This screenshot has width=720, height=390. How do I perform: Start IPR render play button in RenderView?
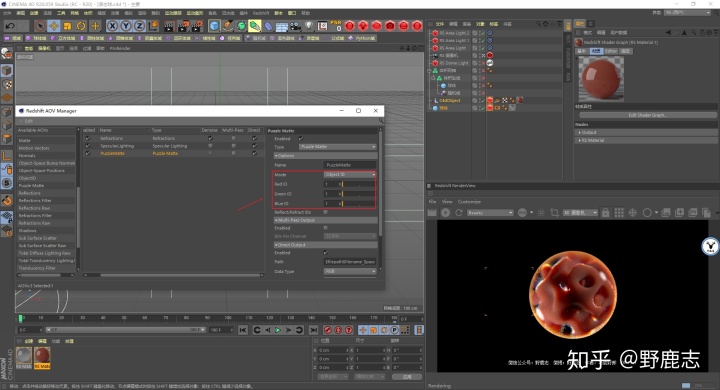(445, 213)
